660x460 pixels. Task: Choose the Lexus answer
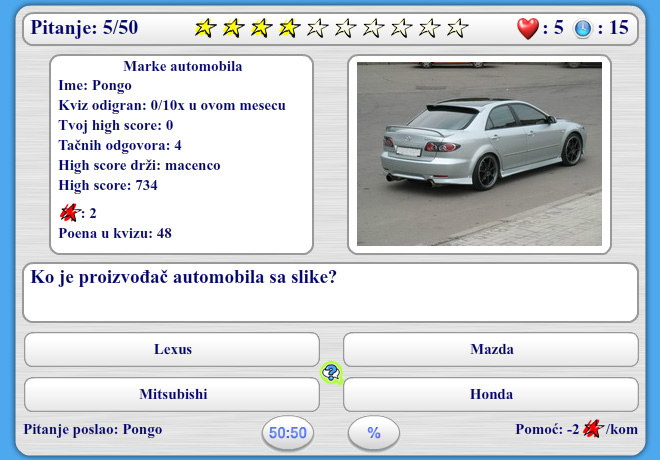(x=172, y=349)
